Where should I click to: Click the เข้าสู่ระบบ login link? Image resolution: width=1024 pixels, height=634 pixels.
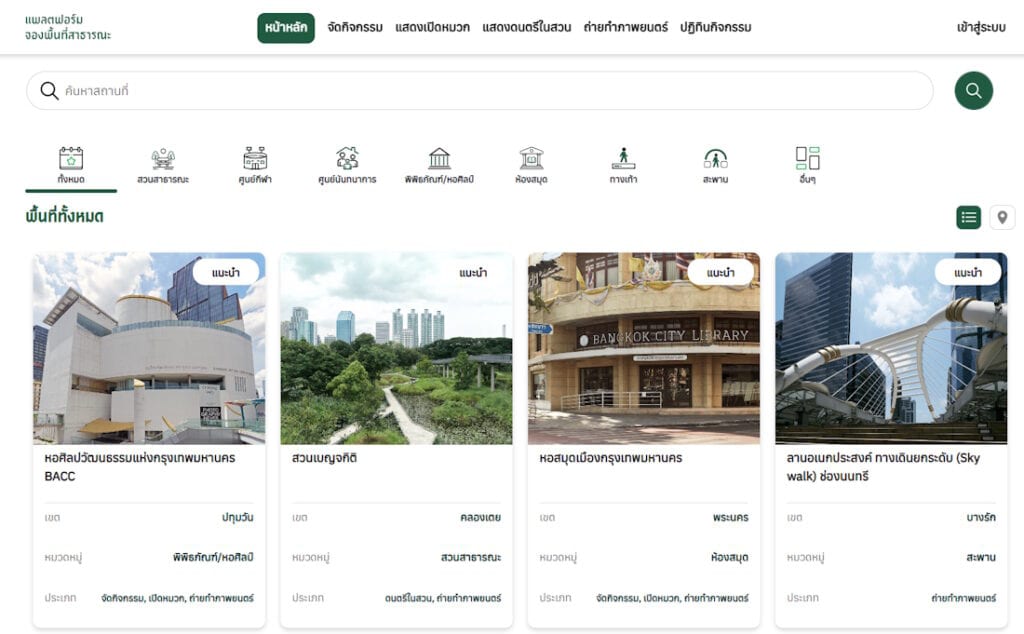(x=980, y=28)
